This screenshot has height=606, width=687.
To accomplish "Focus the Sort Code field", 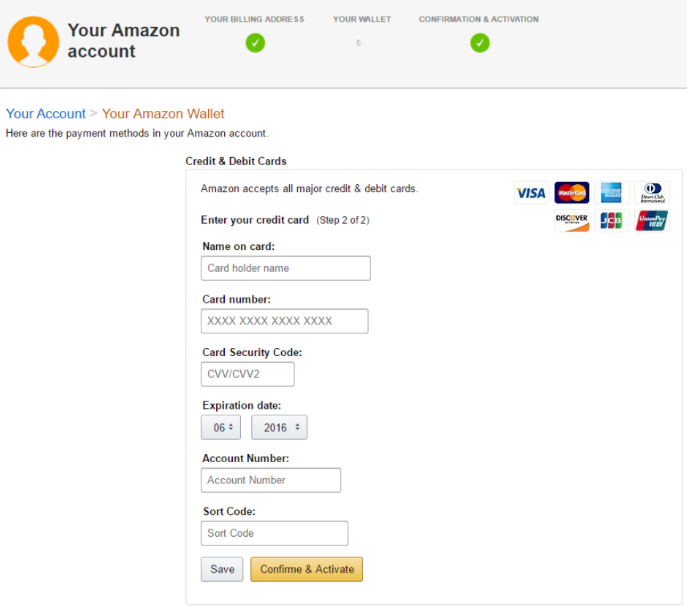I will [275, 533].
